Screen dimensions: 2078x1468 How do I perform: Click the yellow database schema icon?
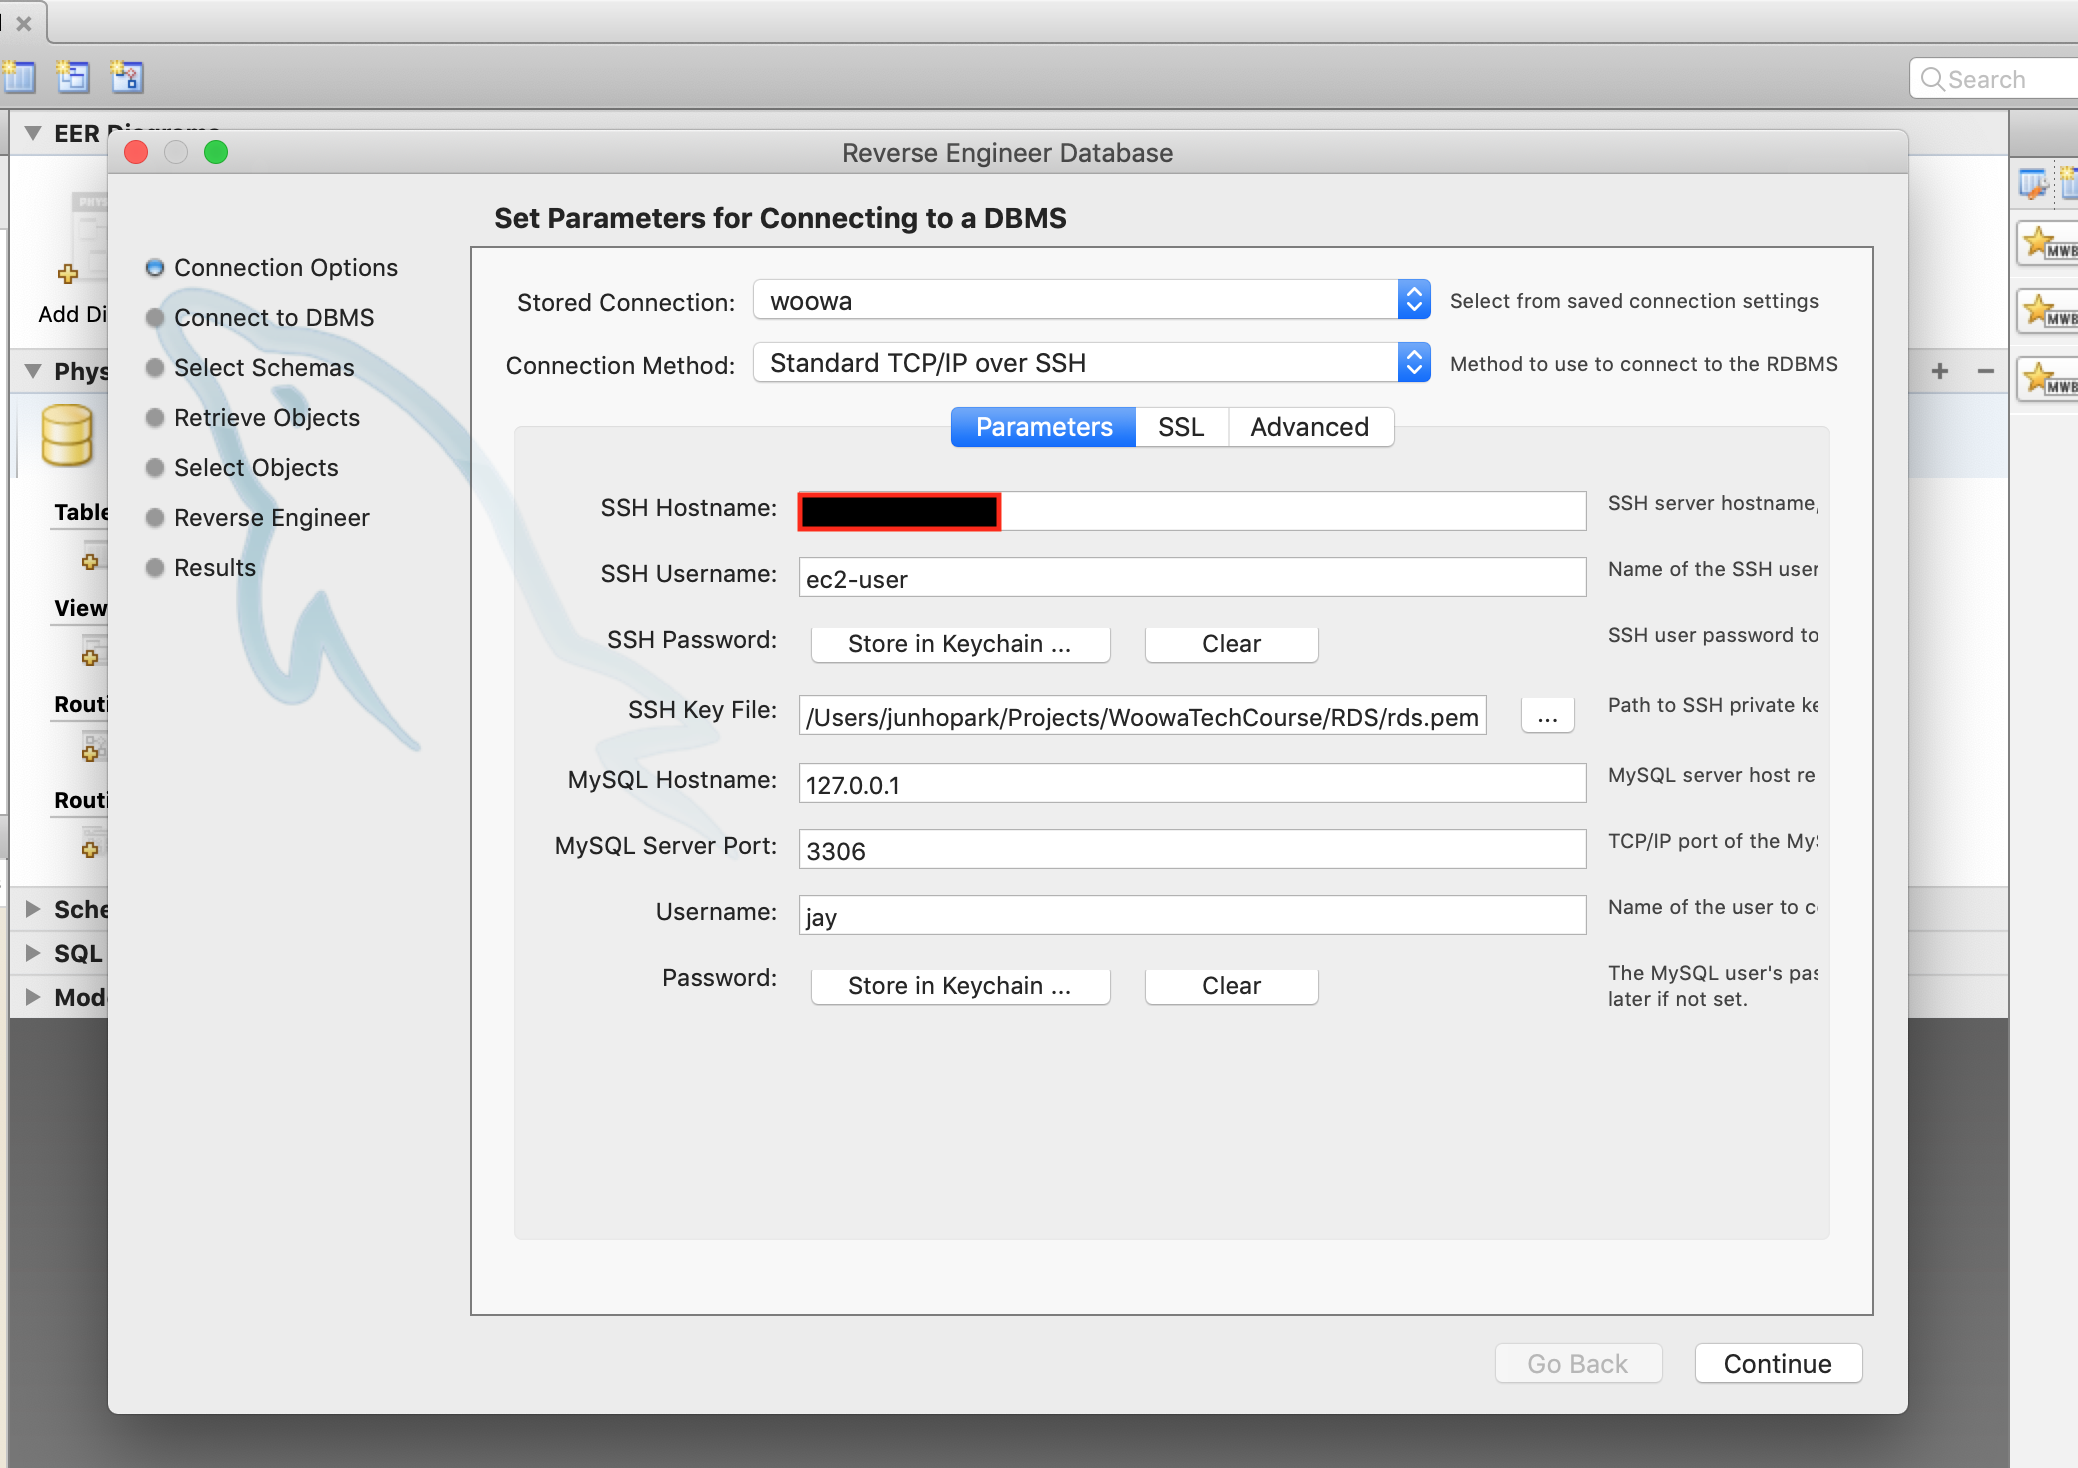(x=67, y=435)
